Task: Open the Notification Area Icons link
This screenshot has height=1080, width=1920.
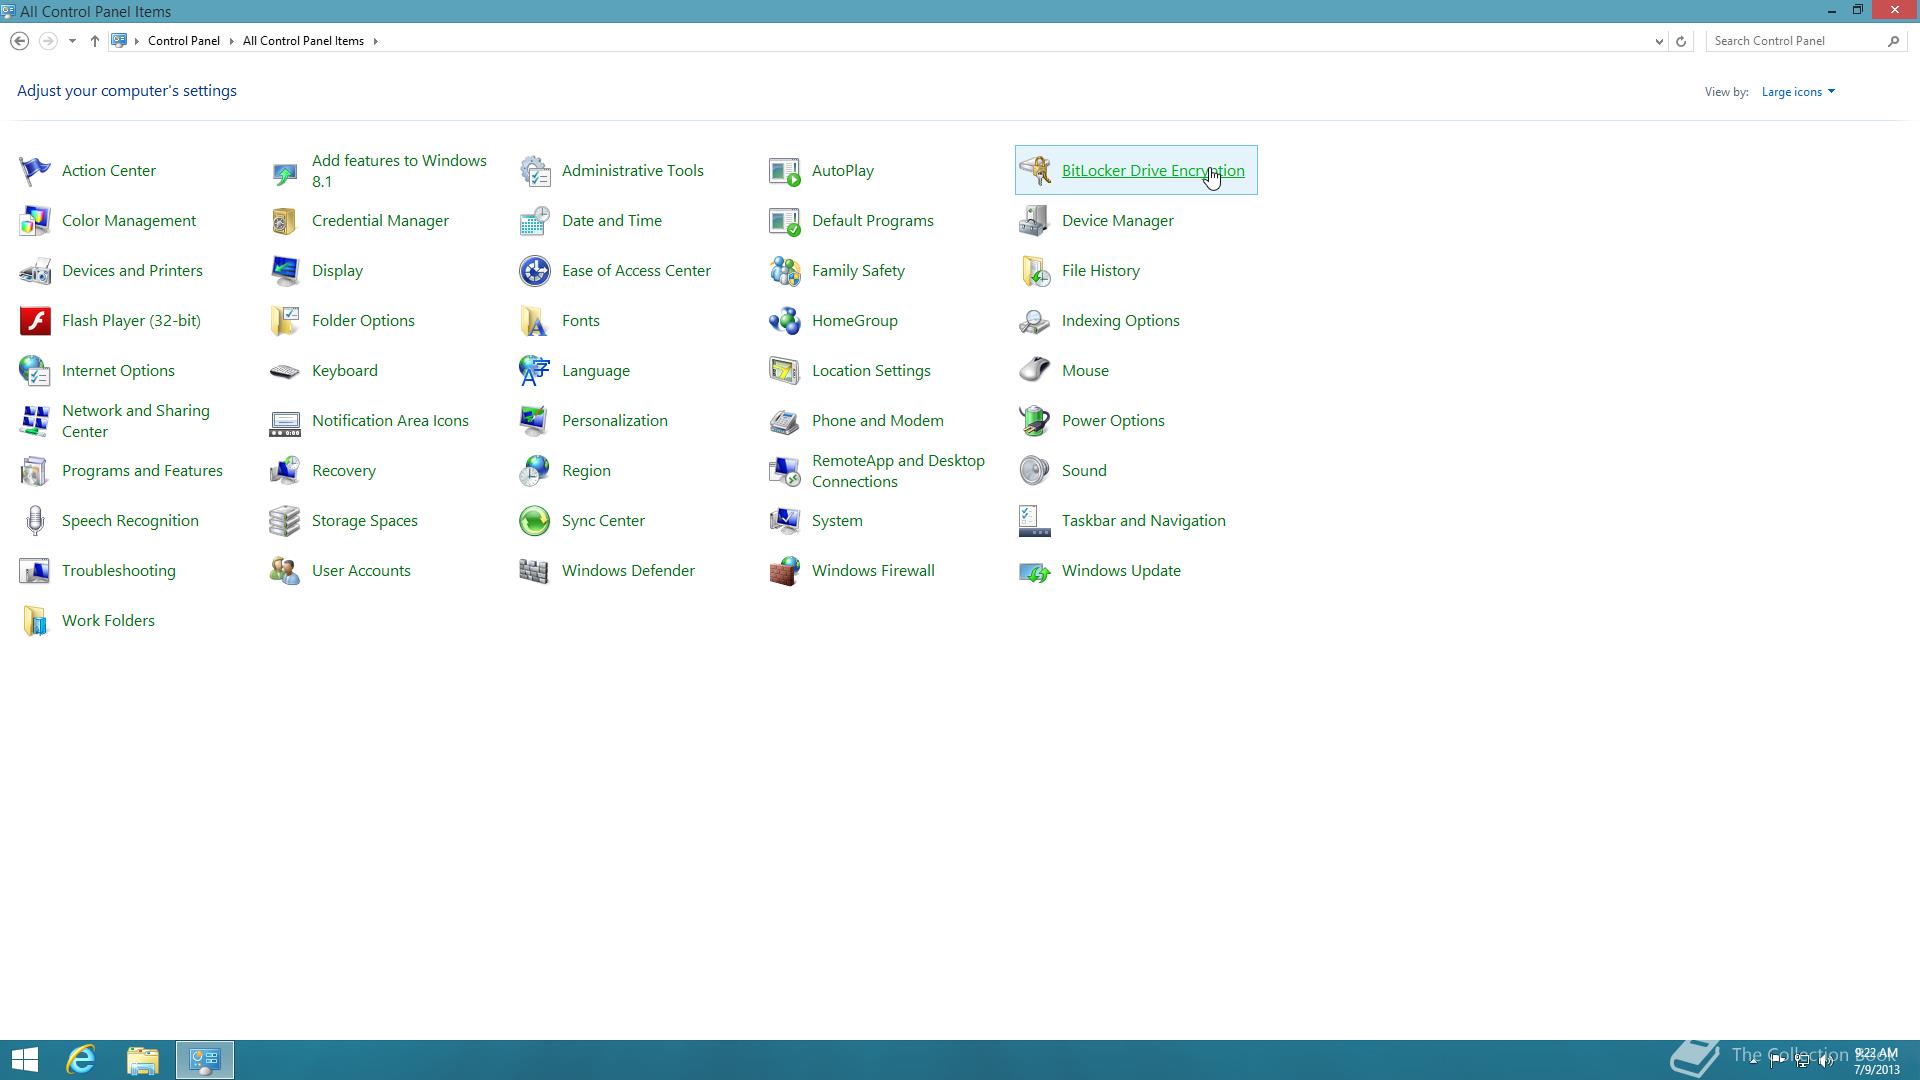Action: [390, 421]
